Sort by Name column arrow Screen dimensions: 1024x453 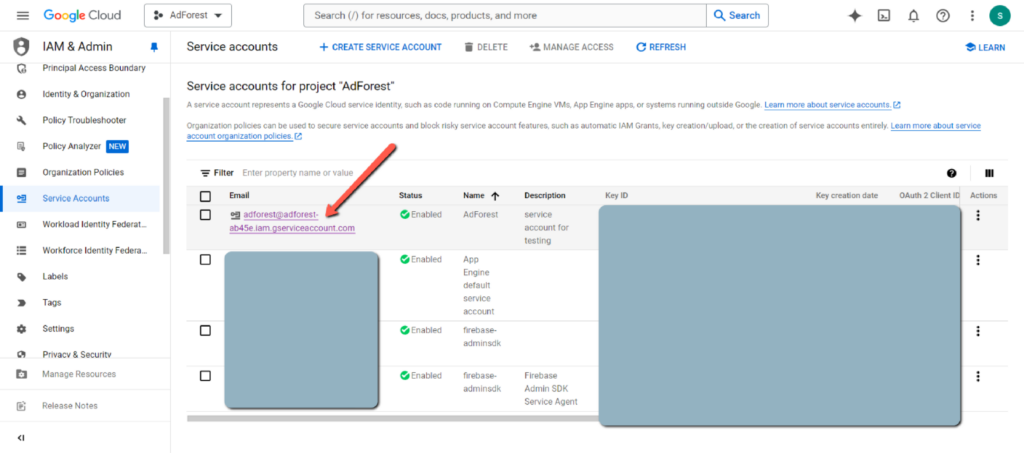(495, 196)
